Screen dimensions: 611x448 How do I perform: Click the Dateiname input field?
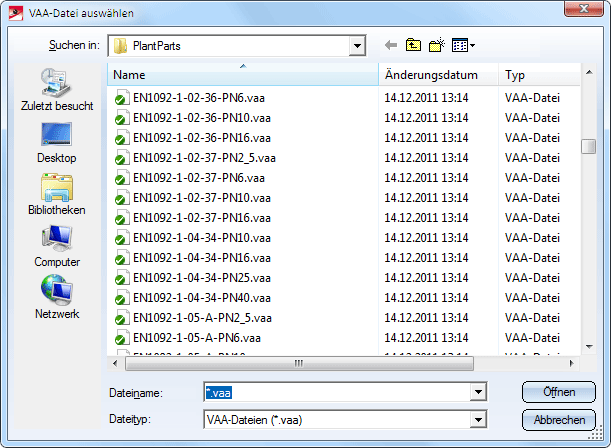tap(337, 392)
